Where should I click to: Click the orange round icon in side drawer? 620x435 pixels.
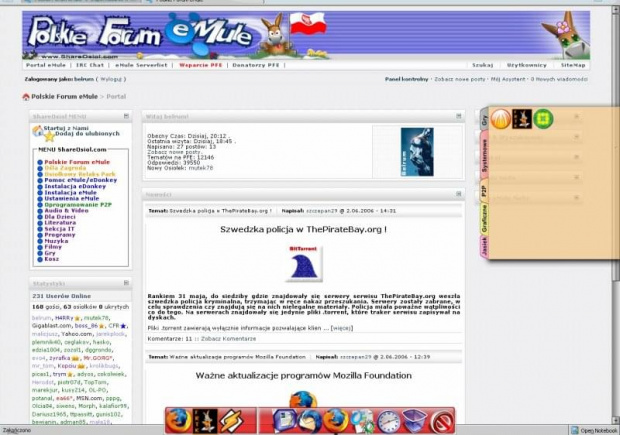coord(500,120)
